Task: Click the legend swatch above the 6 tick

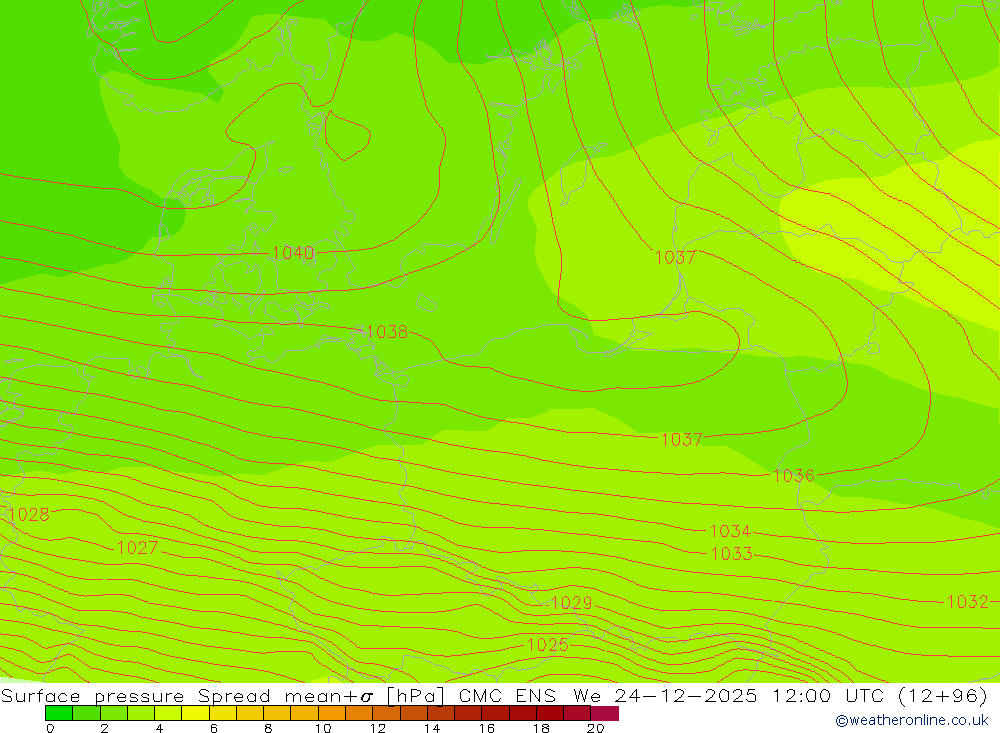Action: (223, 713)
